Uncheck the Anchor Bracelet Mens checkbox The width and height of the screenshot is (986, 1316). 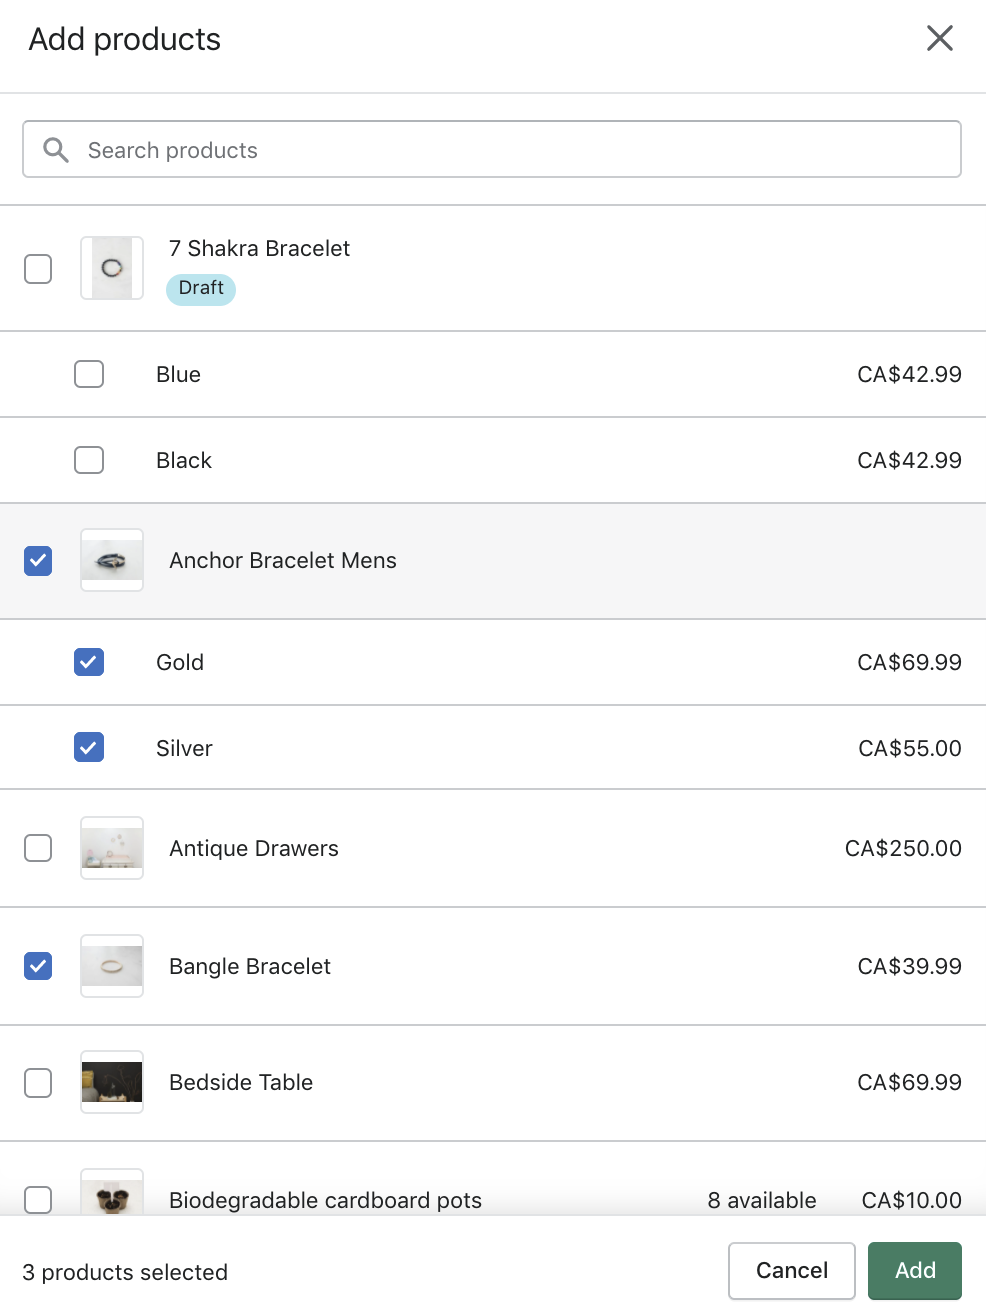pyautogui.click(x=38, y=561)
